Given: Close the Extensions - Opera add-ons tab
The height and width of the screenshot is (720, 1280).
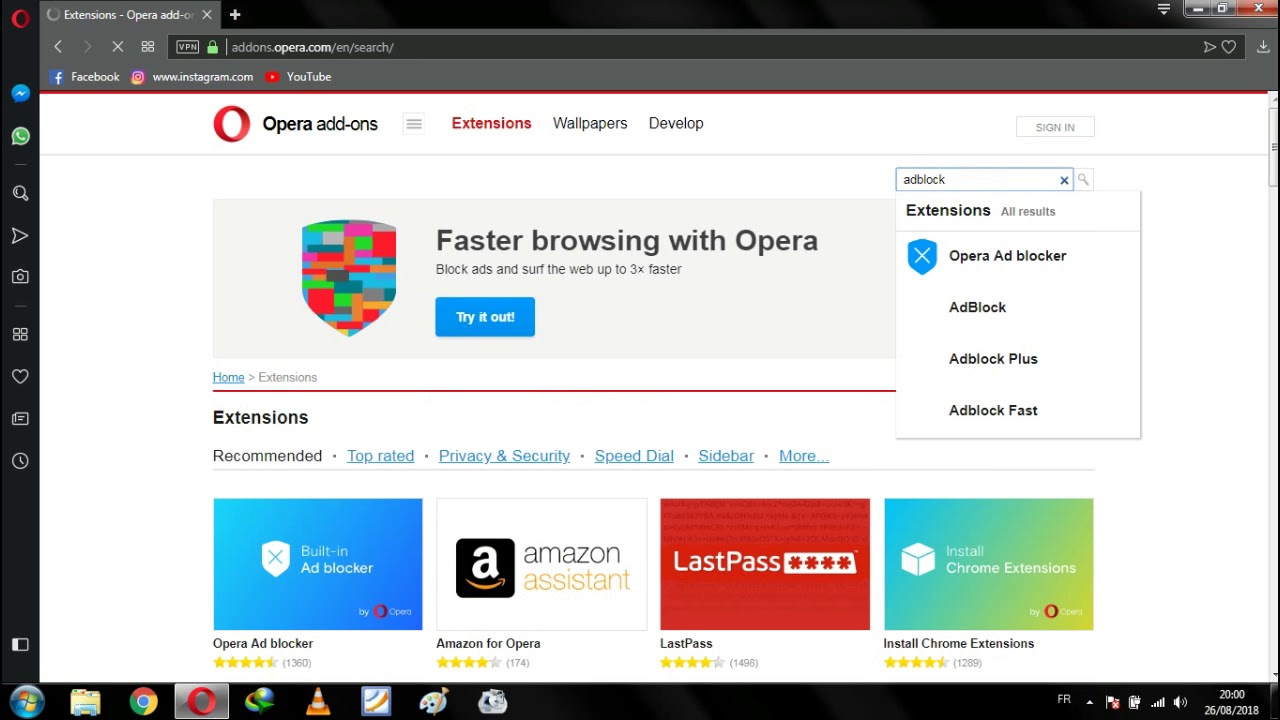Looking at the screenshot, I should (207, 15).
